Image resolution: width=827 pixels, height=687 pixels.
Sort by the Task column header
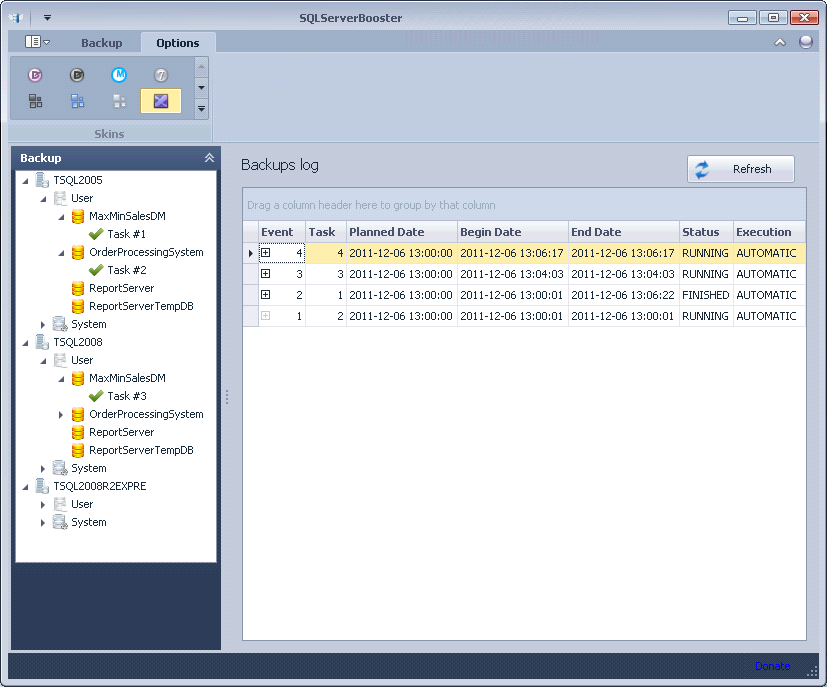[326, 232]
